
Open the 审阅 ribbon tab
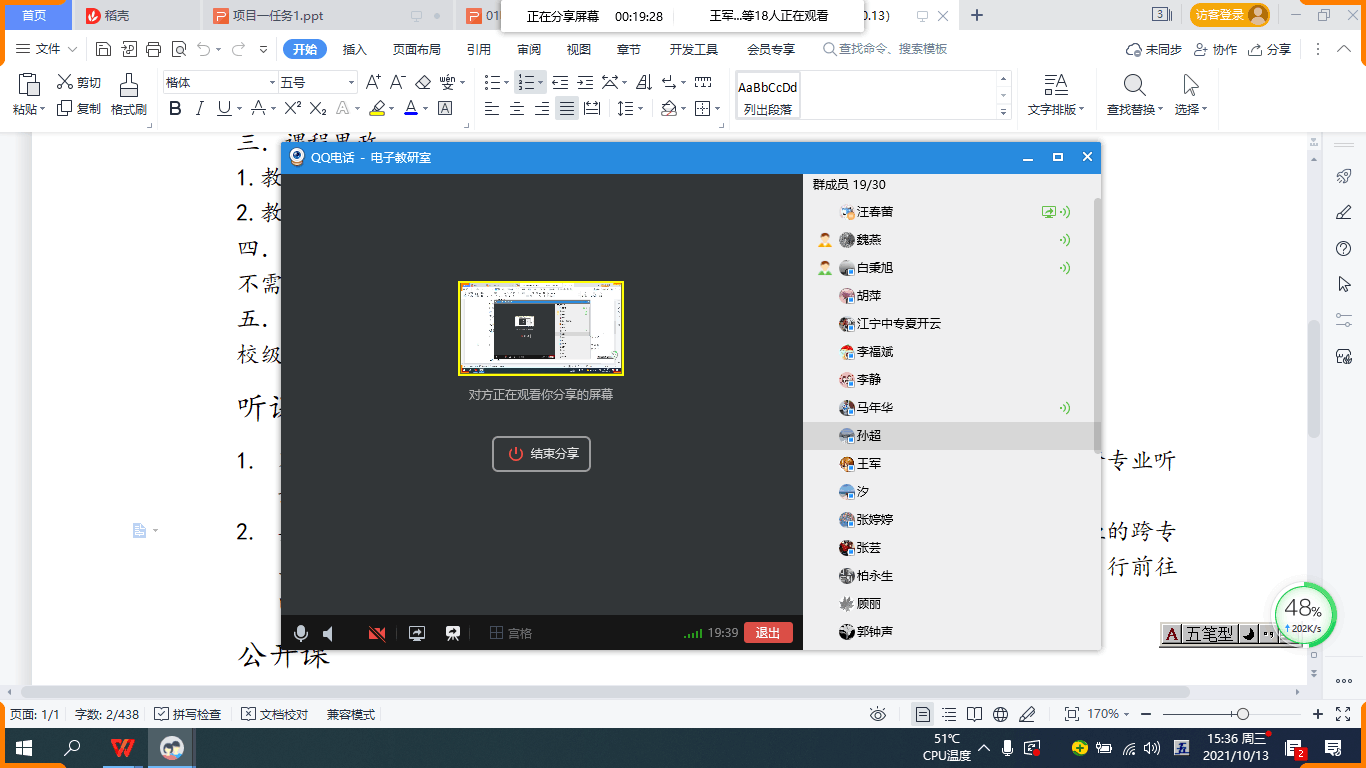pos(529,49)
